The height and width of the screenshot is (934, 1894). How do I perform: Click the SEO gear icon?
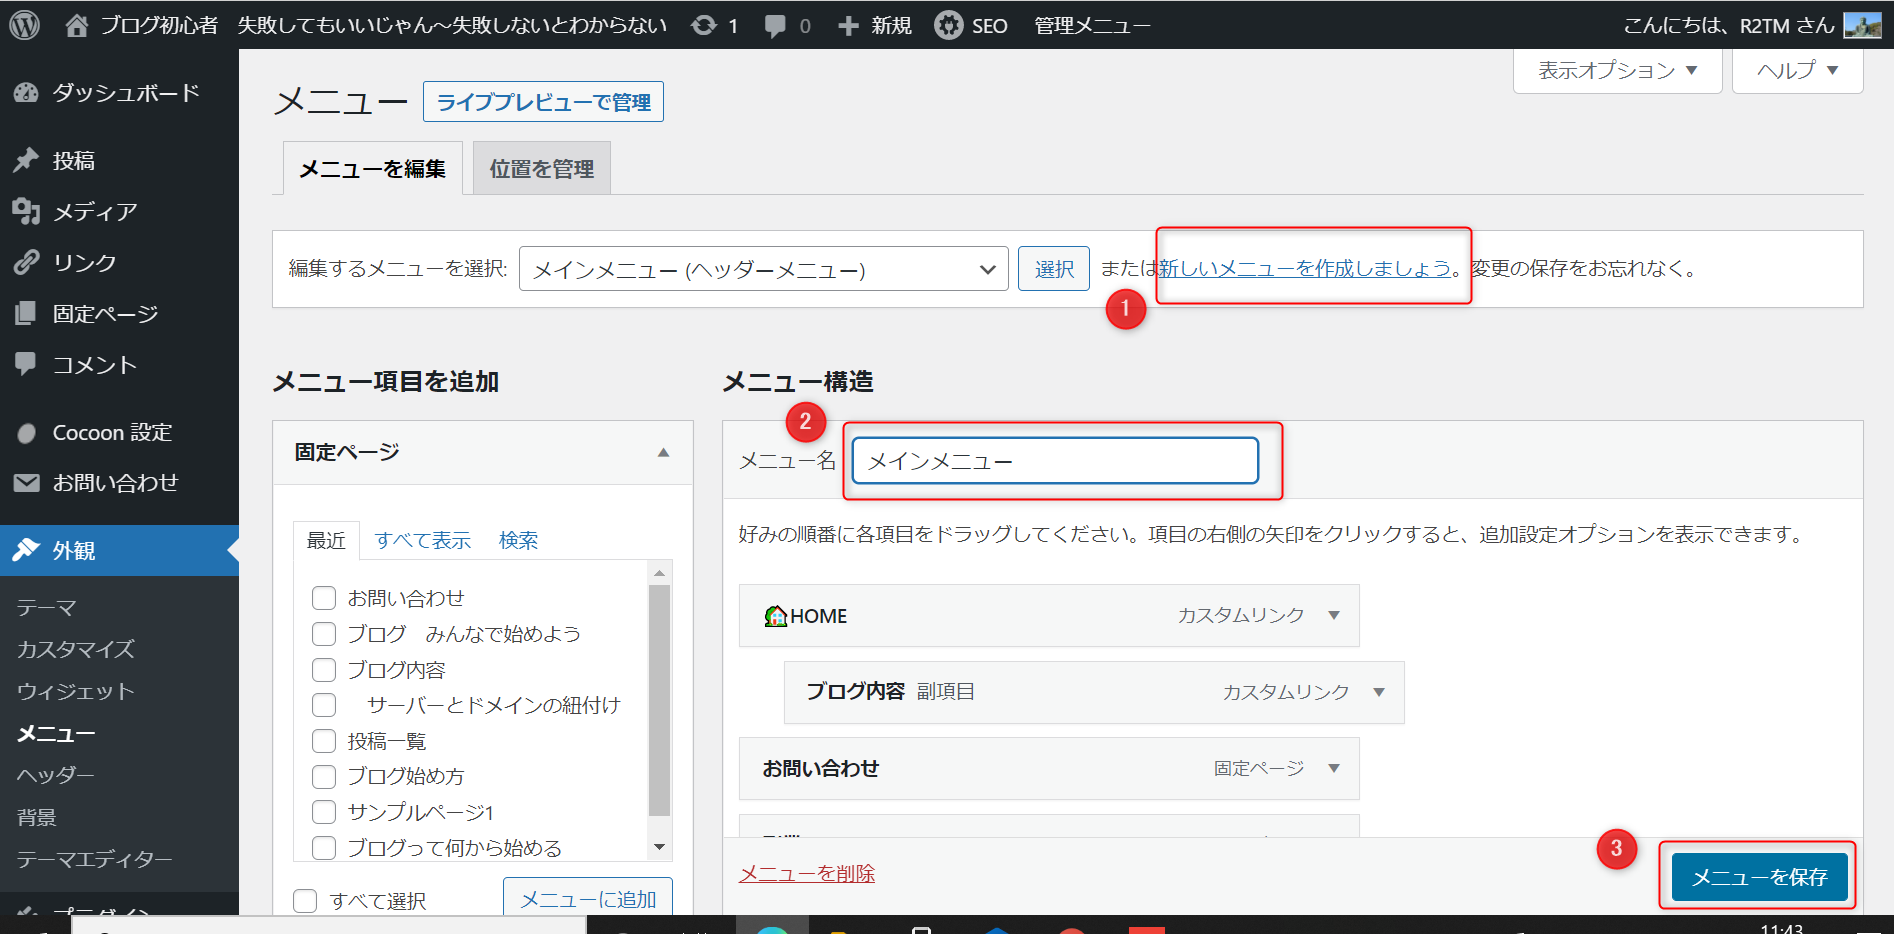(x=948, y=25)
